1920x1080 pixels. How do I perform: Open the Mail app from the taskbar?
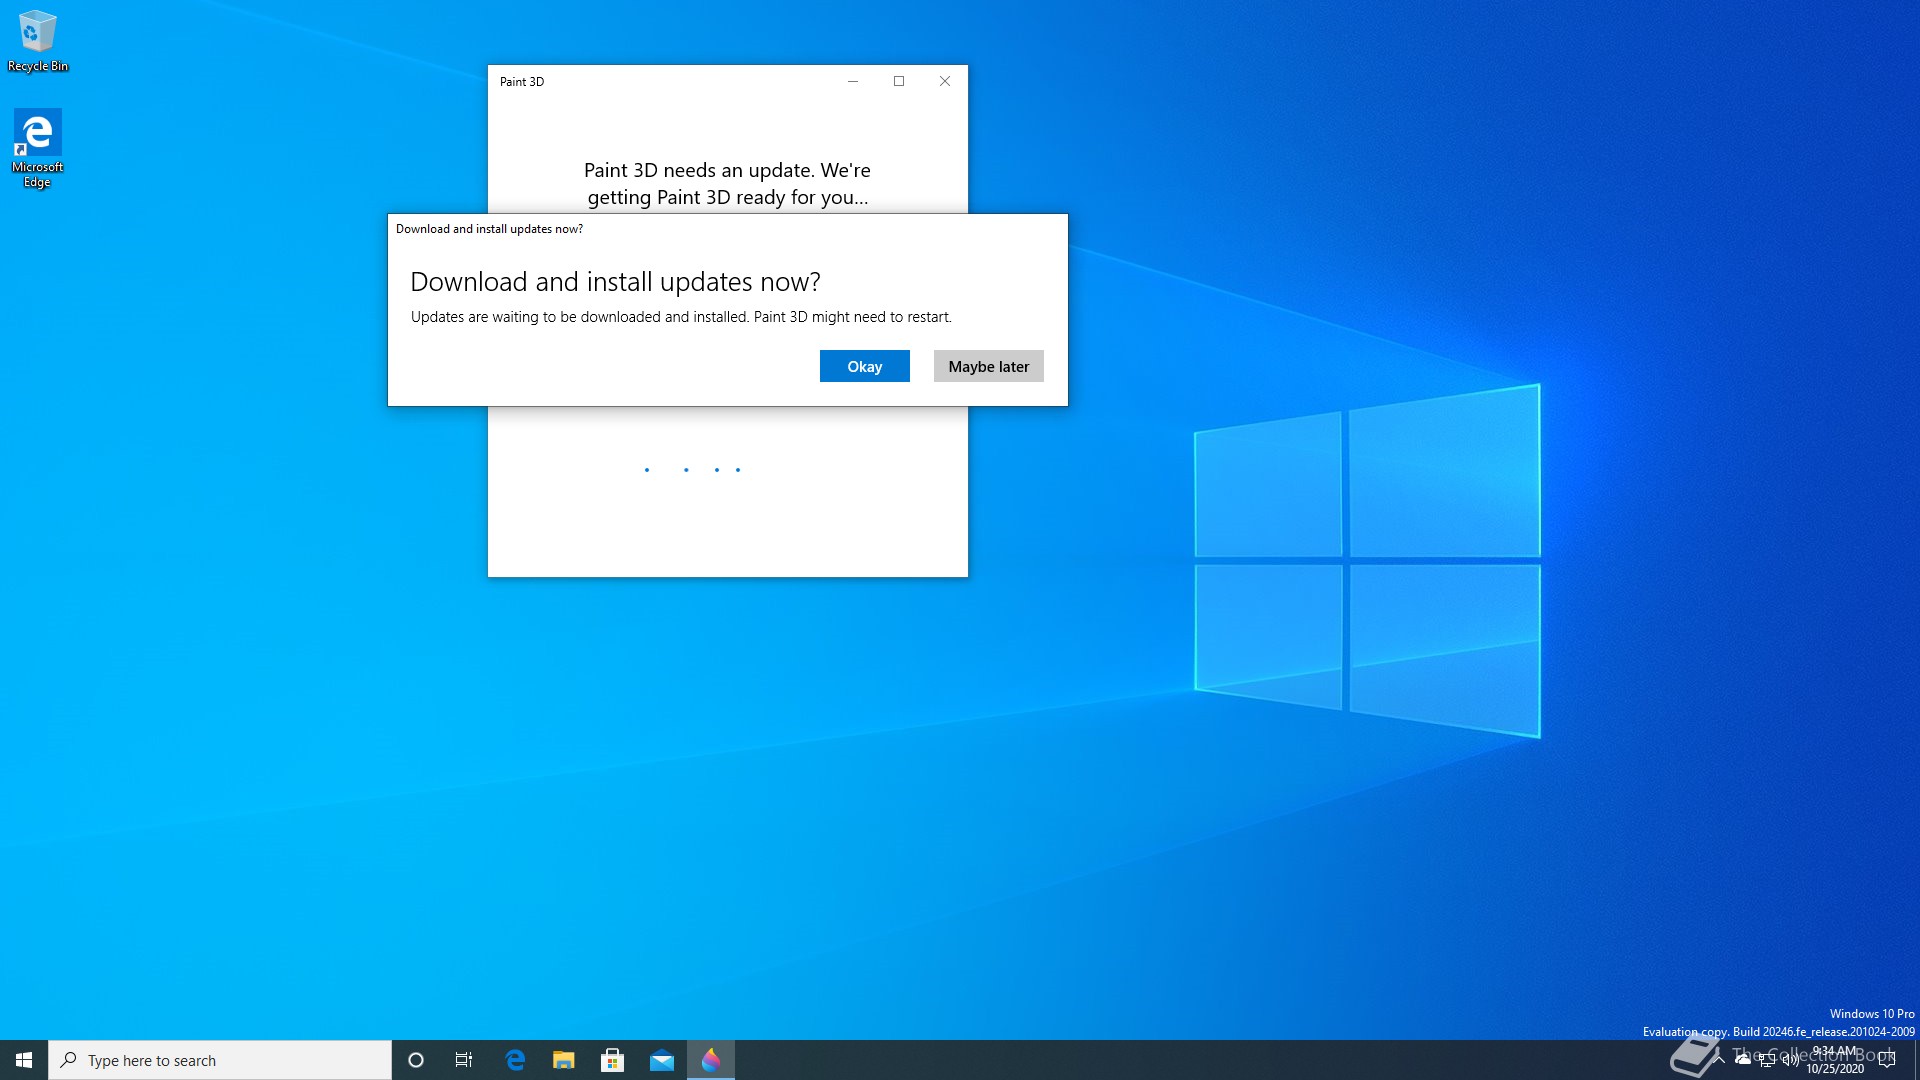point(662,1060)
